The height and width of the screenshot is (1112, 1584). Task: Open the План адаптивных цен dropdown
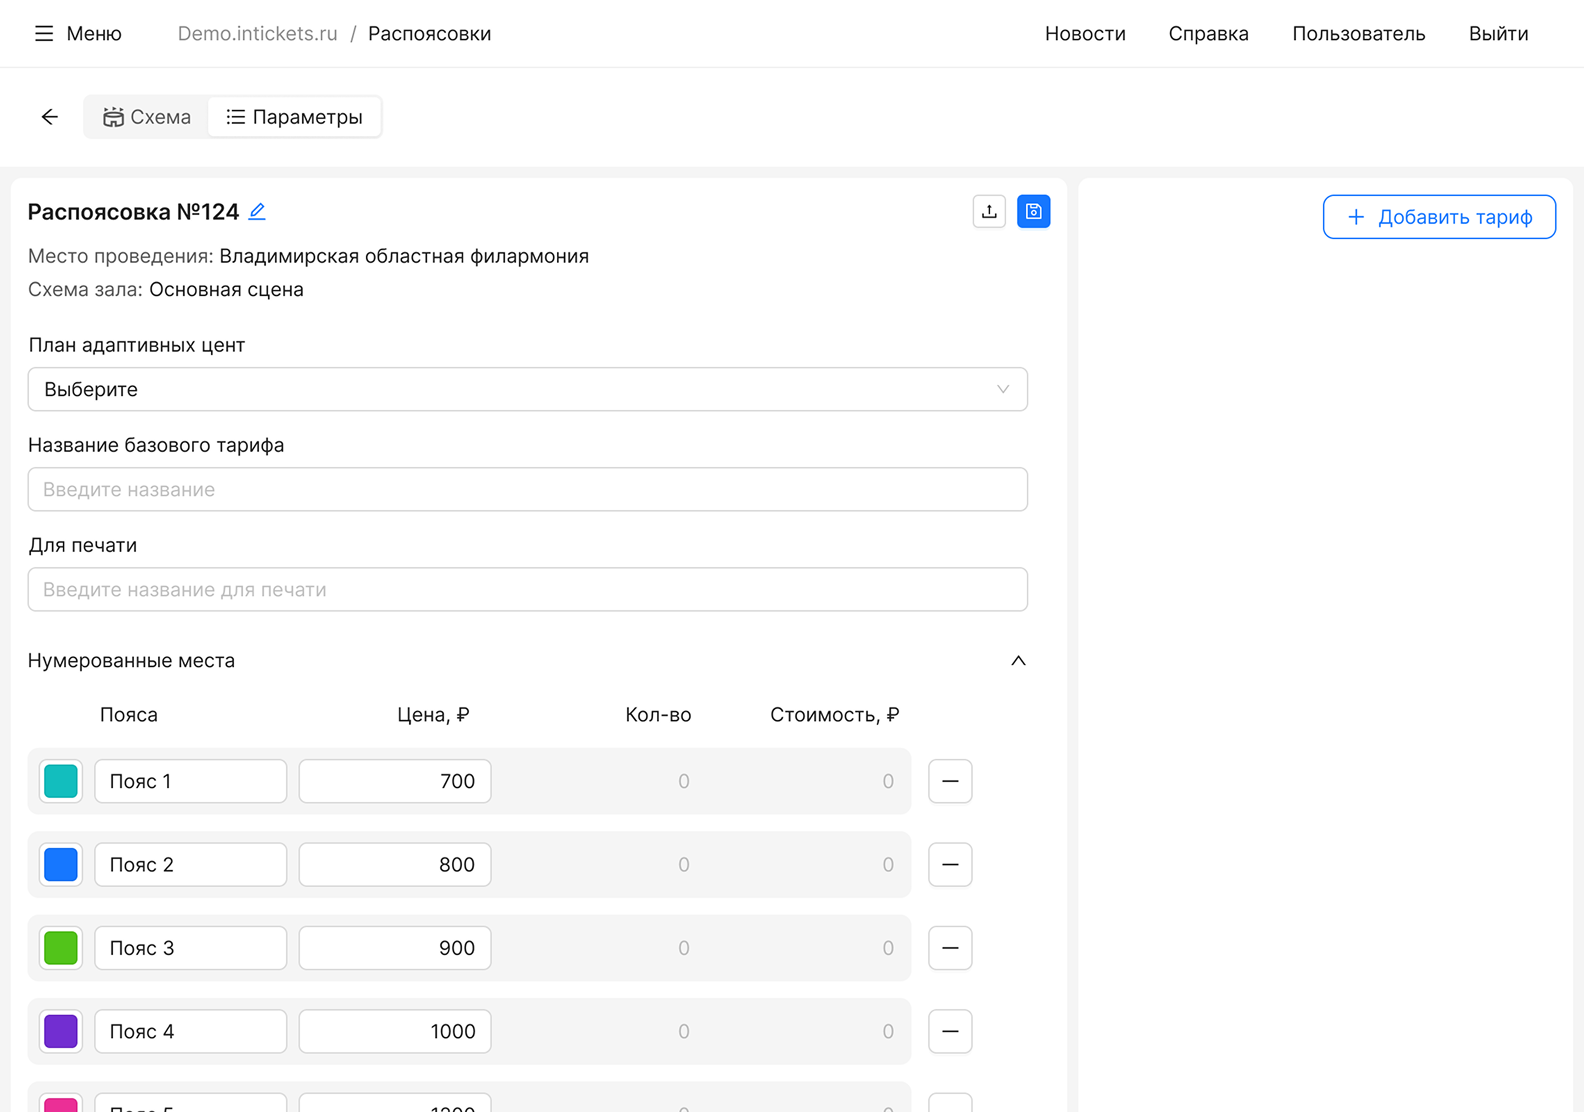point(527,389)
